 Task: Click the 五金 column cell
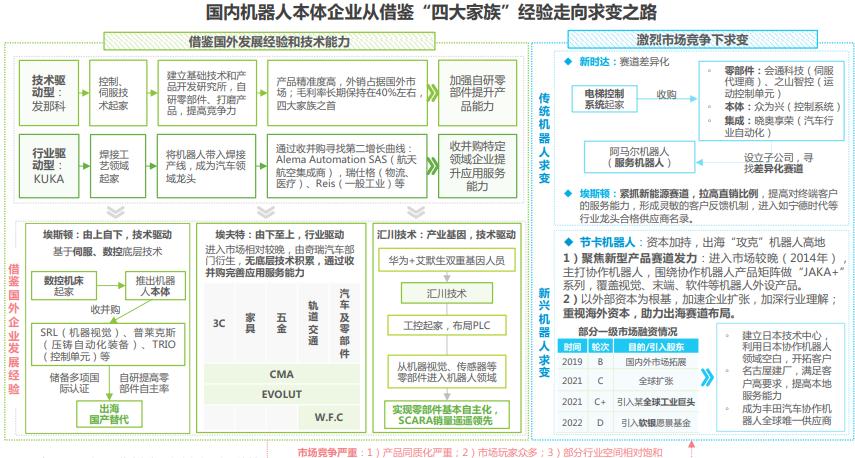click(282, 323)
